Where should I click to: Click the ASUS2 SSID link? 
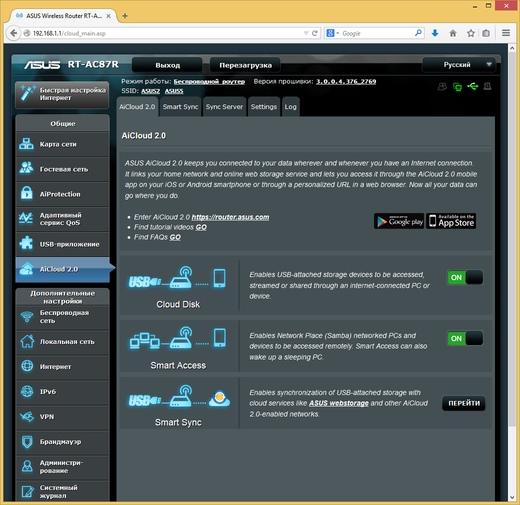(x=150, y=91)
